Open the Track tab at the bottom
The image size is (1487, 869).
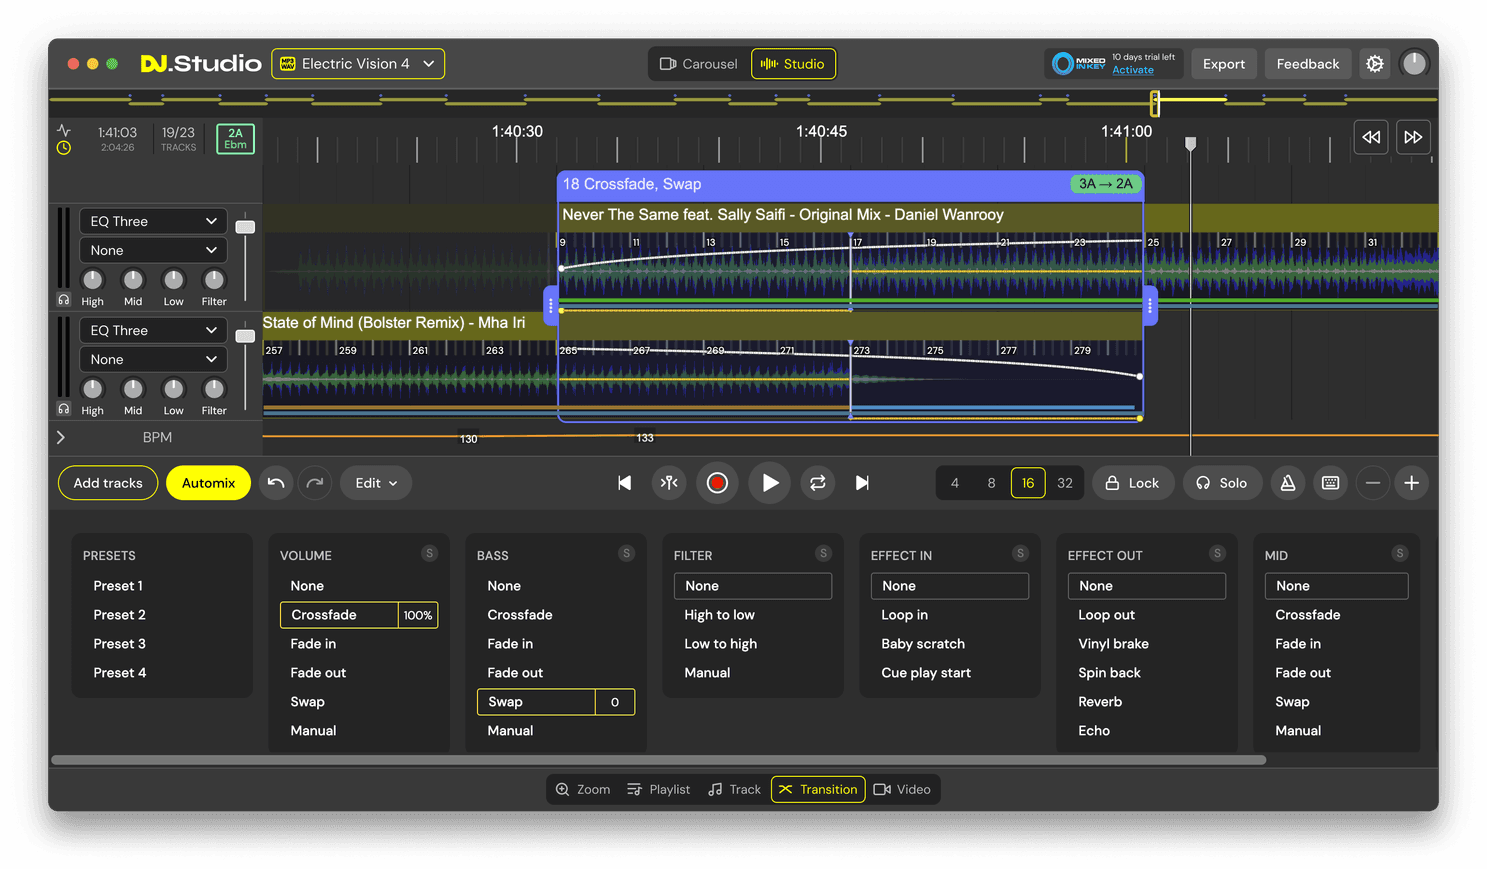tap(735, 789)
